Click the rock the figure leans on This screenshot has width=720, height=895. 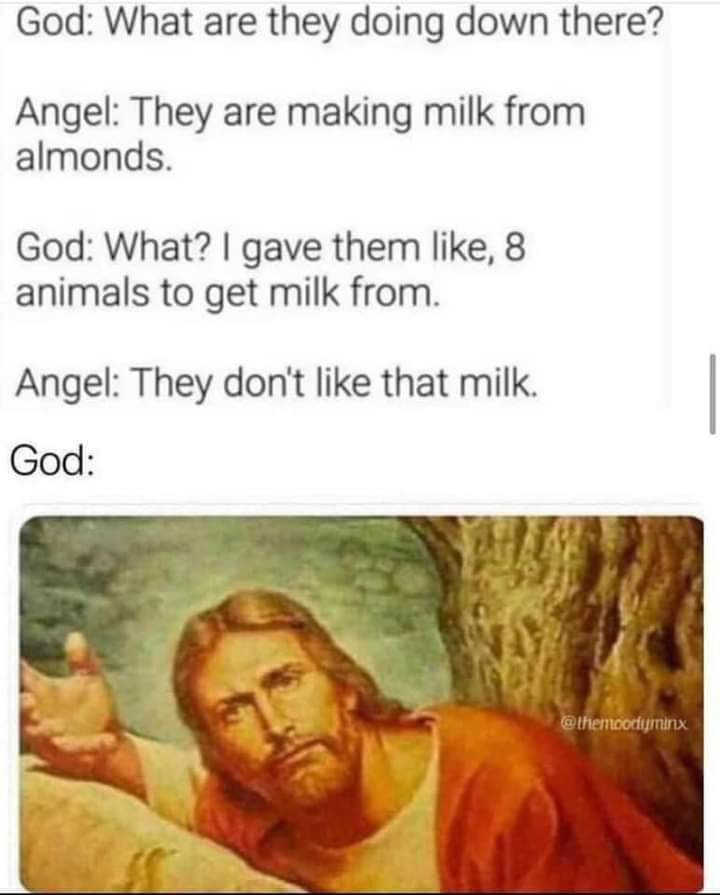(x=103, y=833)
